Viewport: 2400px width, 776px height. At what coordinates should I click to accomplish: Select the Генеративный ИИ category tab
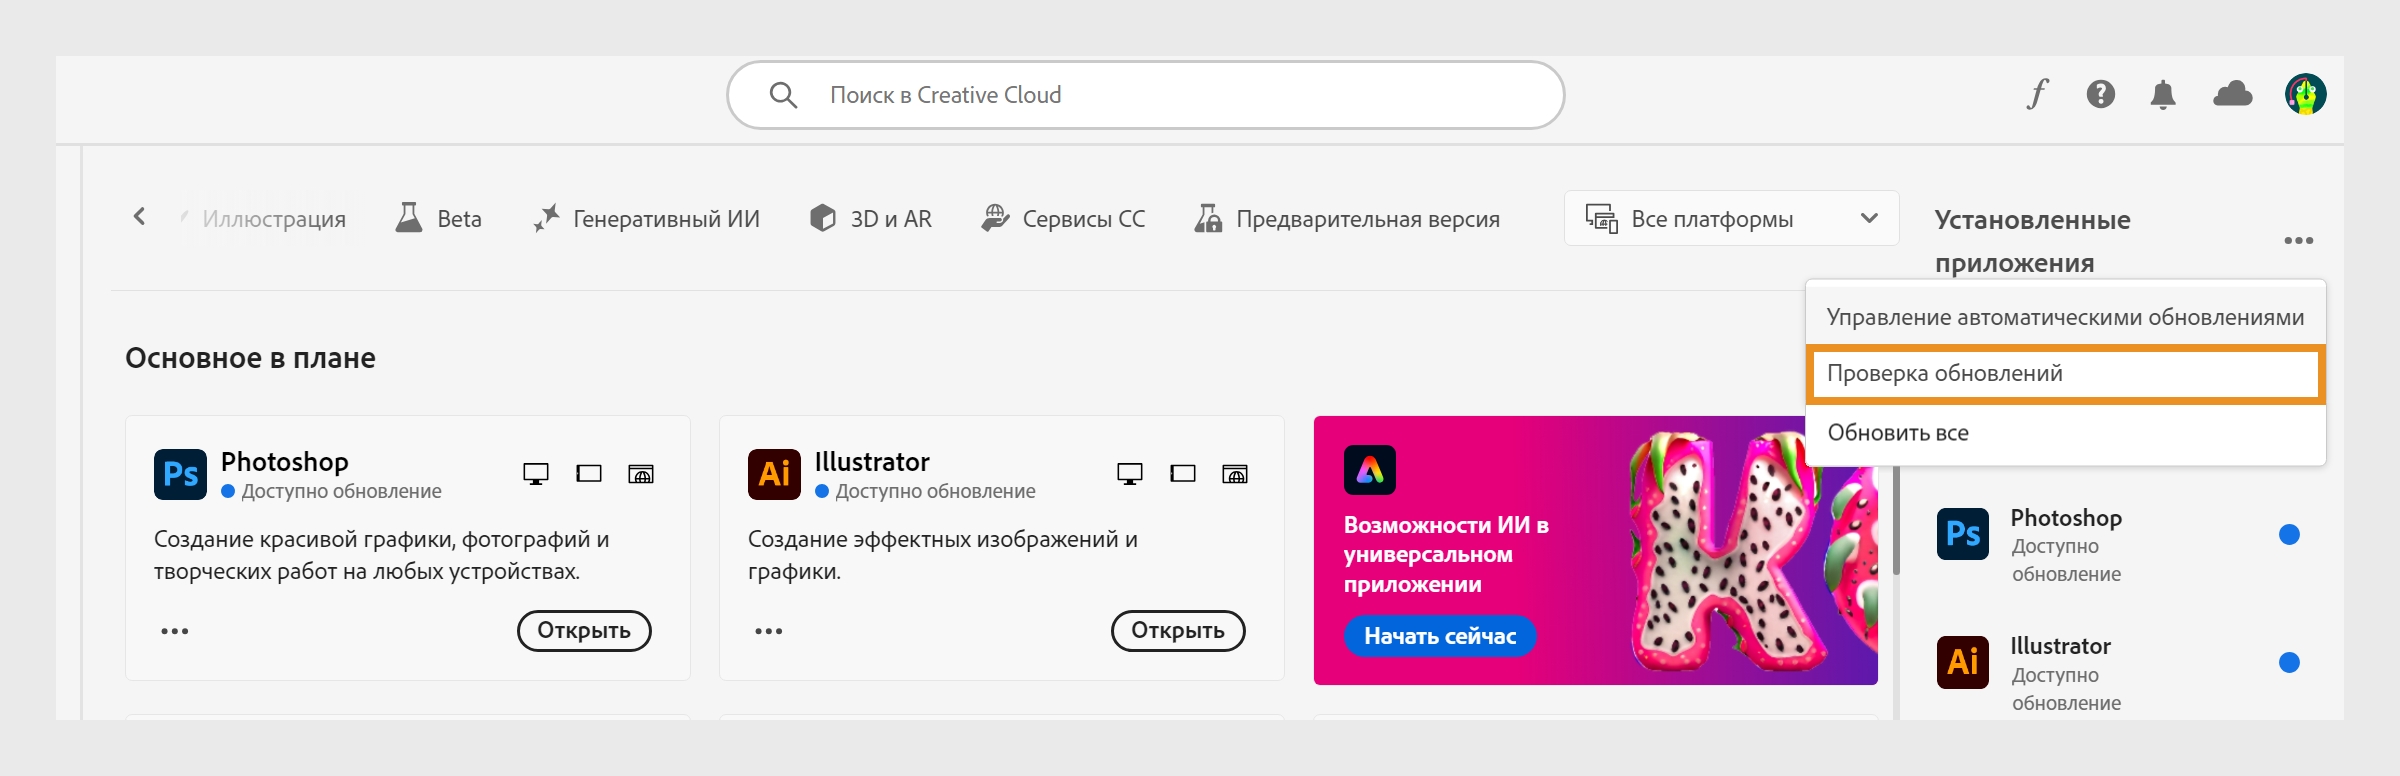coord(647,219)
